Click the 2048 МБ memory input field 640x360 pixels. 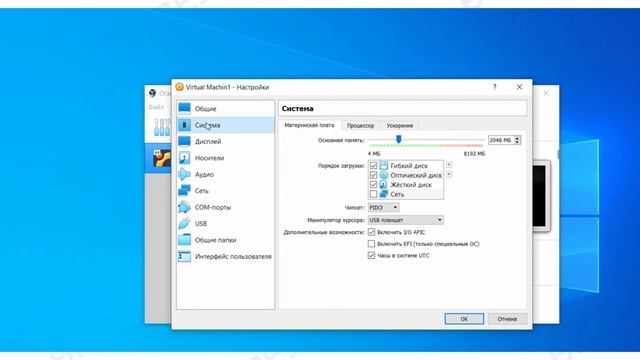[501, 140]
